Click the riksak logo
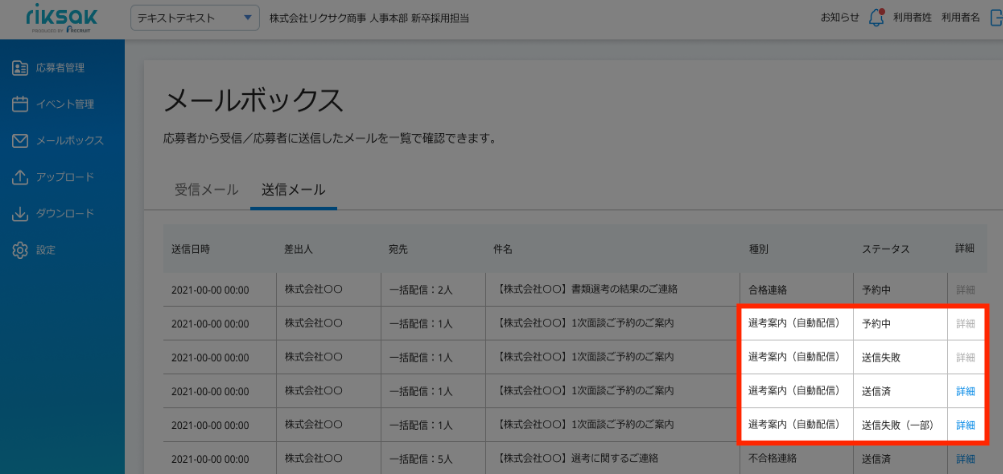This screenshot has width=1003, height=474. (61, 19)
